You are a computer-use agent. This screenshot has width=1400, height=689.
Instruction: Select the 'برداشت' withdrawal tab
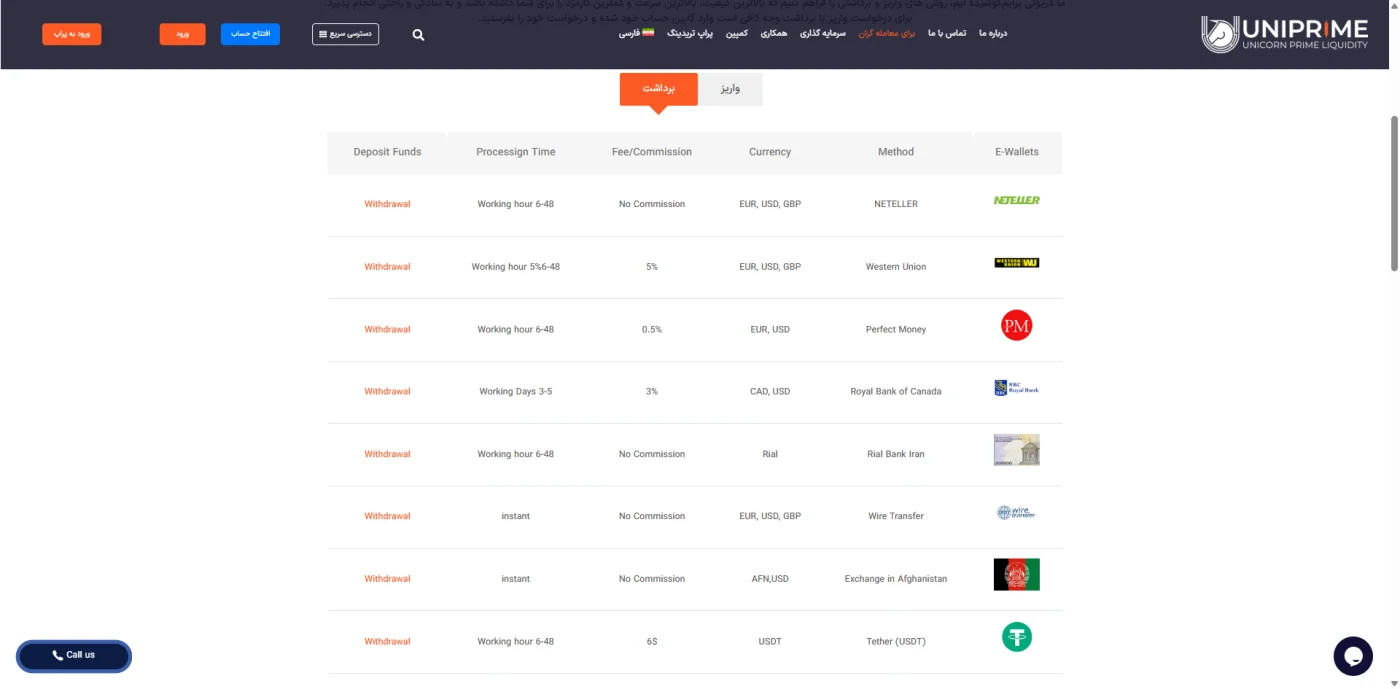[x=658, y=89]
